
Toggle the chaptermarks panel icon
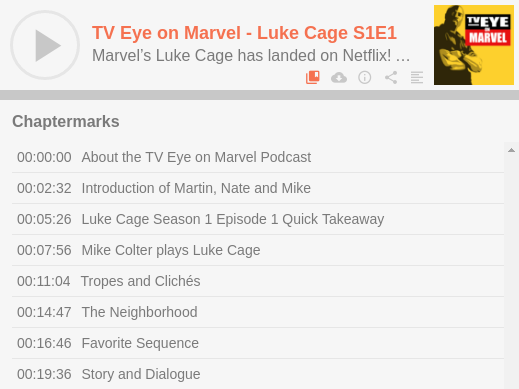pos(313,77)
